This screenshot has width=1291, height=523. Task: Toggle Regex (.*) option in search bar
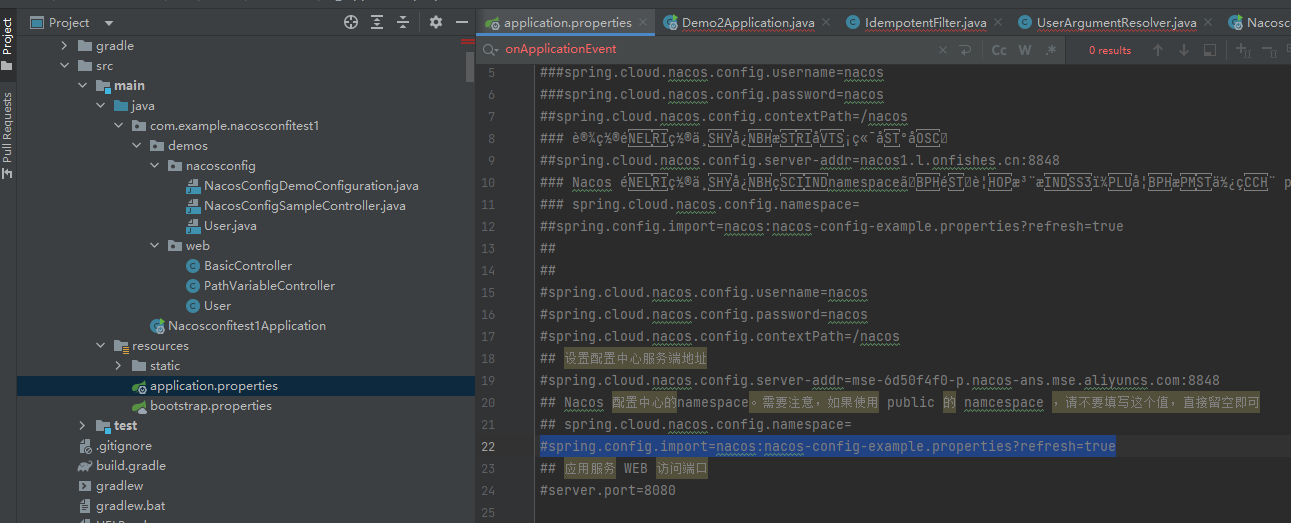click(x=1051, y=50)
